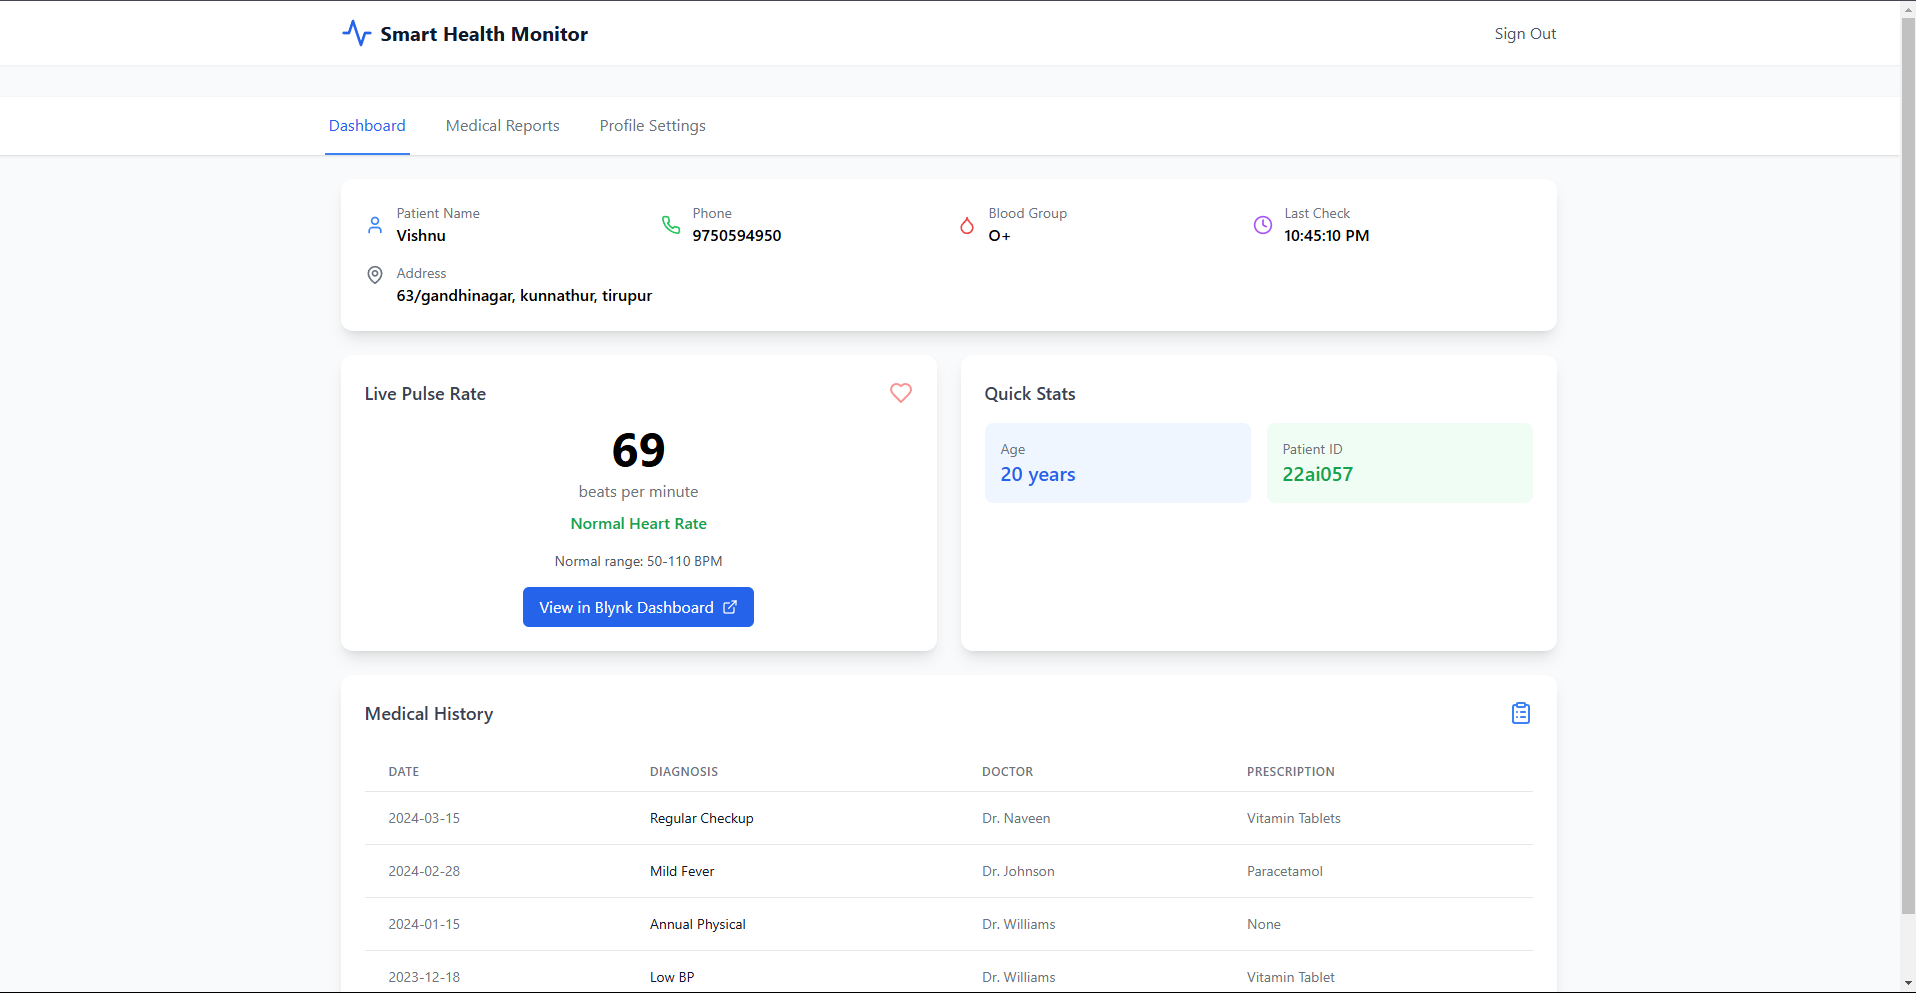Click Annual Physical diagnosis cell

(698, 924)
